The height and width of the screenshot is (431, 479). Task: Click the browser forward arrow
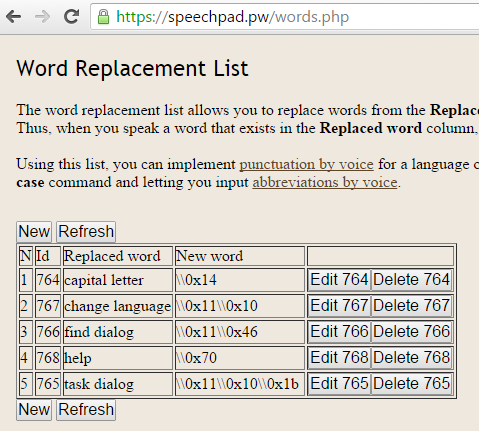[x=42, y=16]
